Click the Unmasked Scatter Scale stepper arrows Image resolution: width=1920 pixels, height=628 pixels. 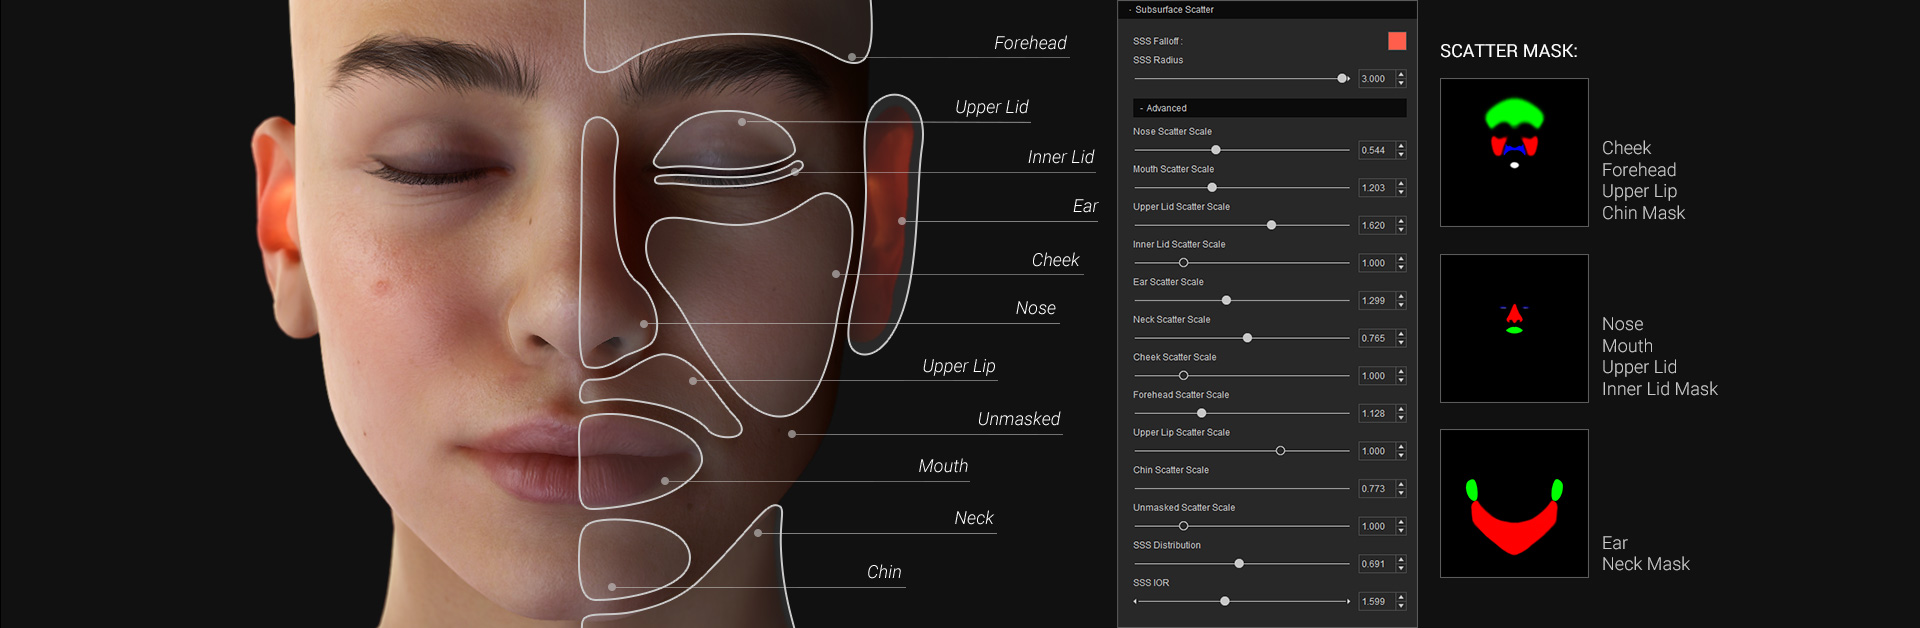1401,527
